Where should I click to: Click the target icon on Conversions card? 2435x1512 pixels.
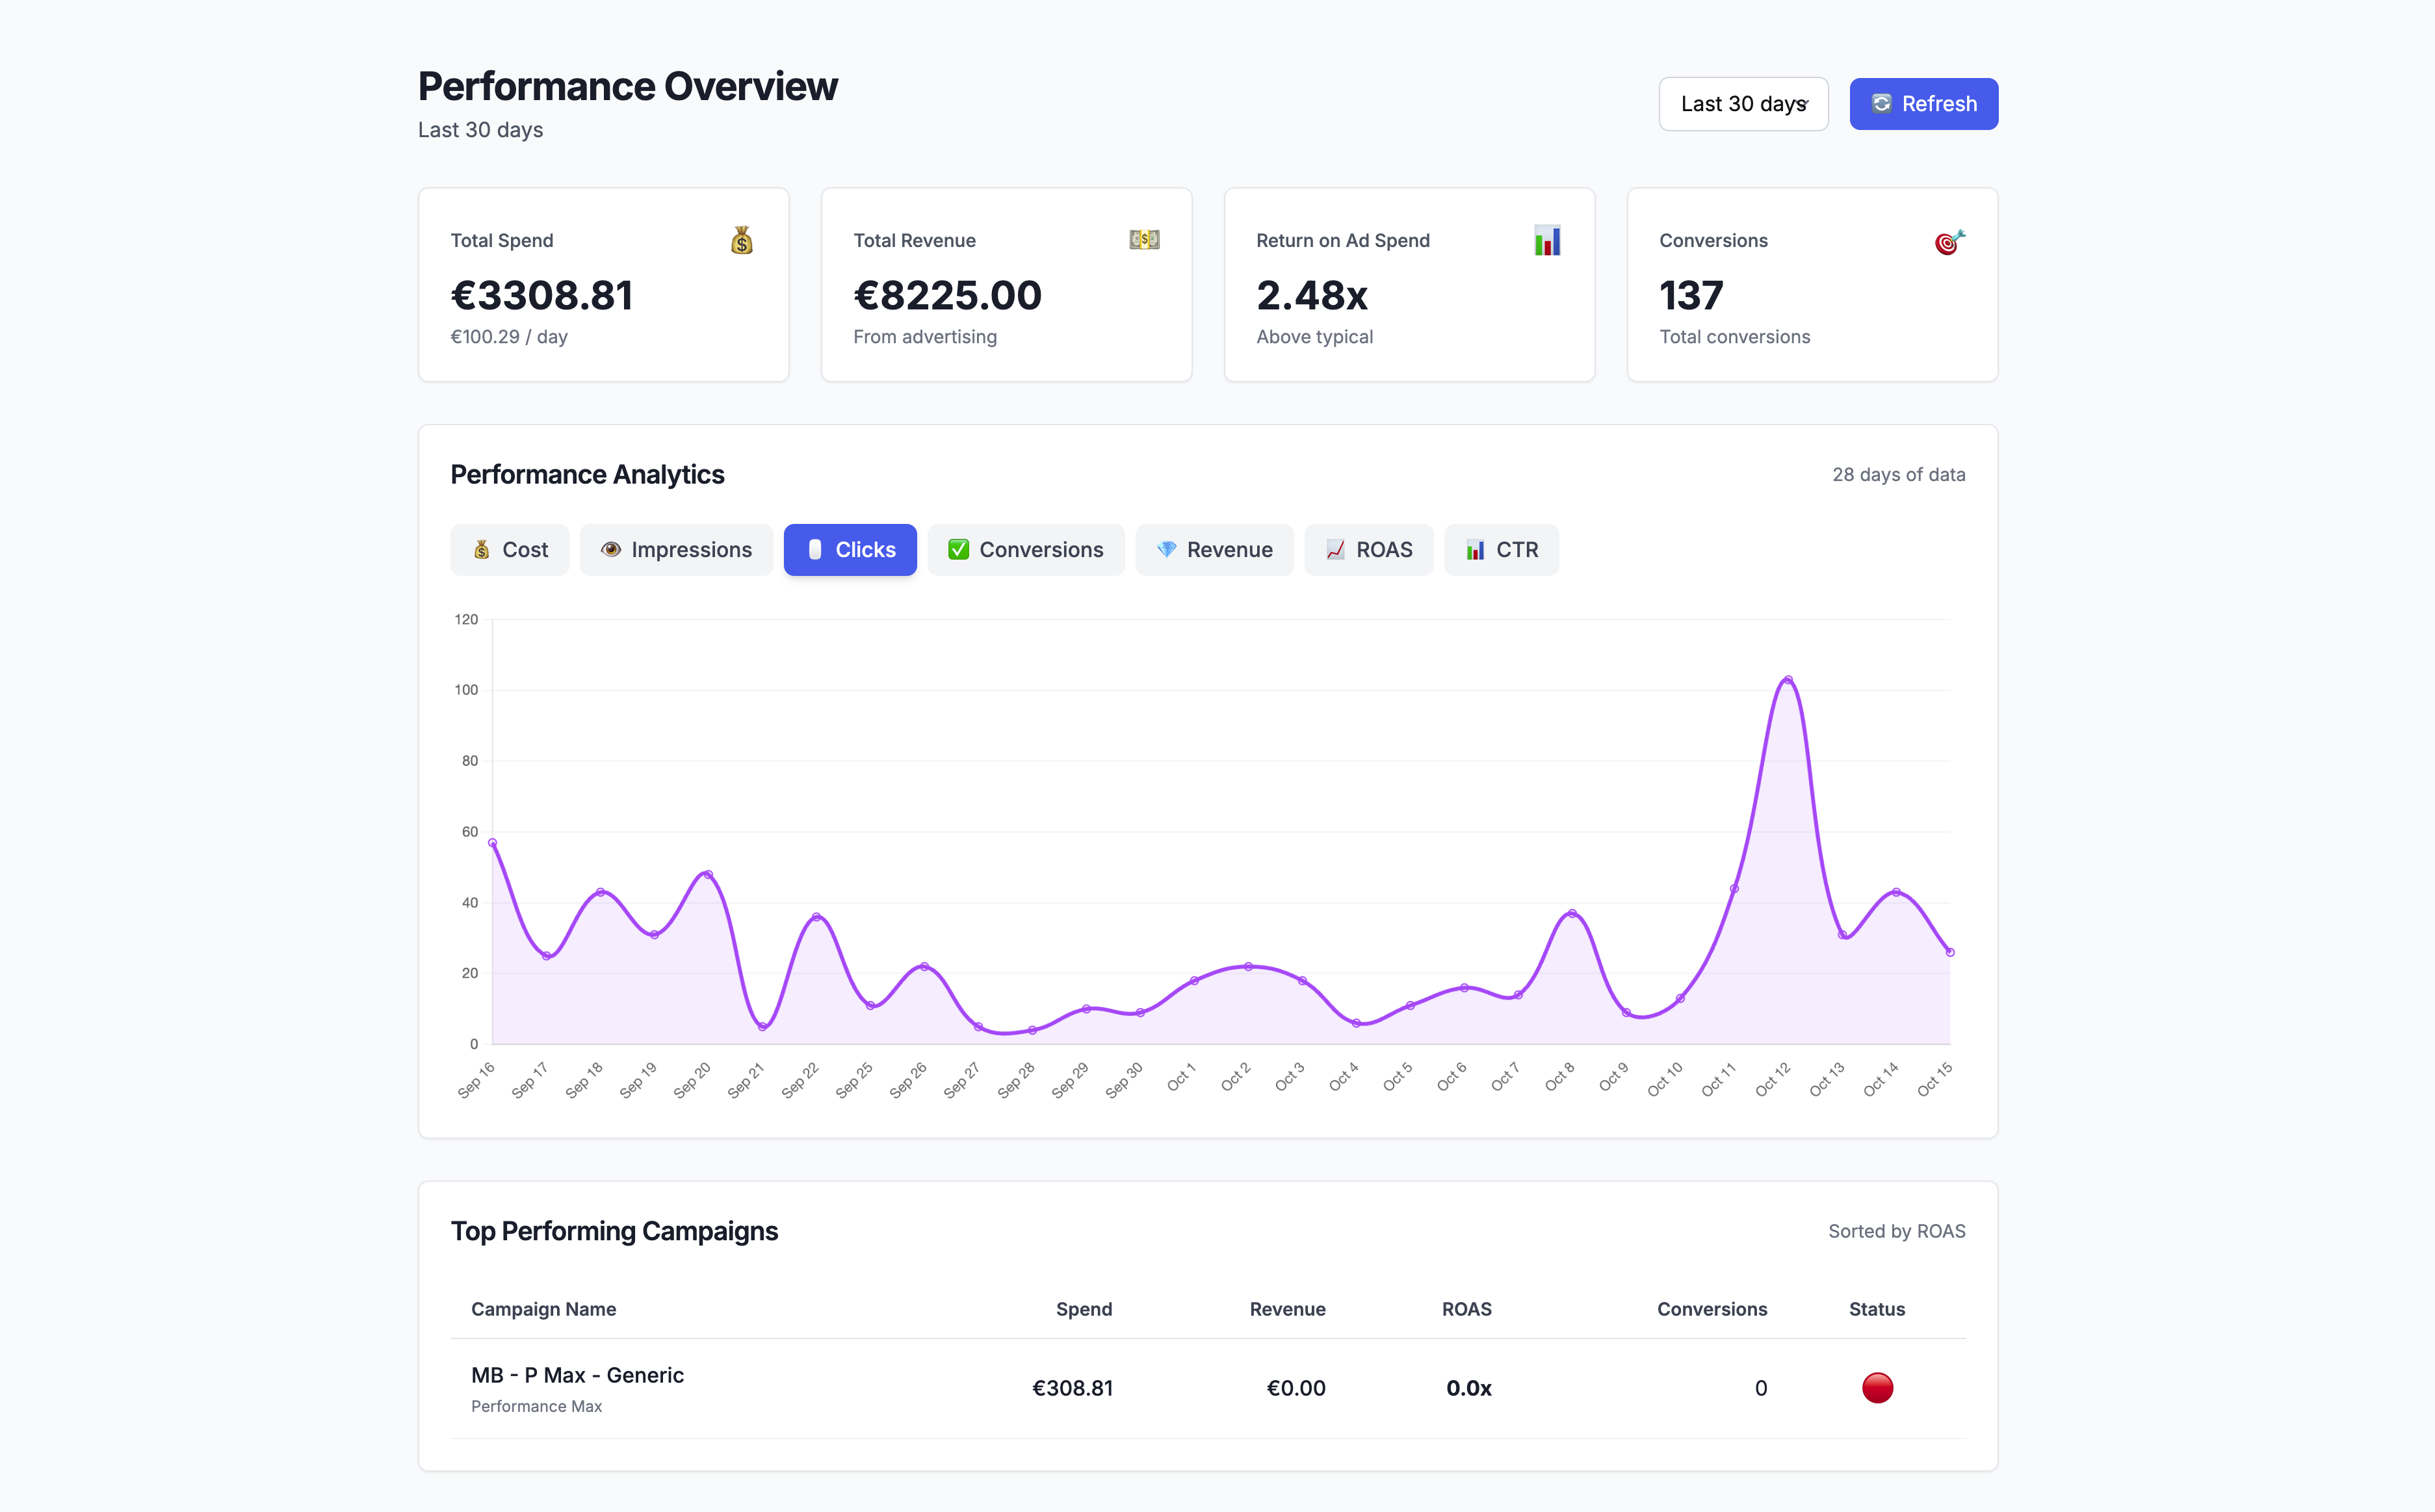coord(1949,242)
